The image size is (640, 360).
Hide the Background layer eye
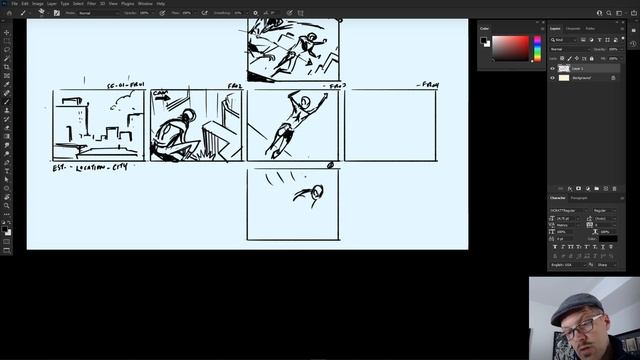click(x=553, y=78)
